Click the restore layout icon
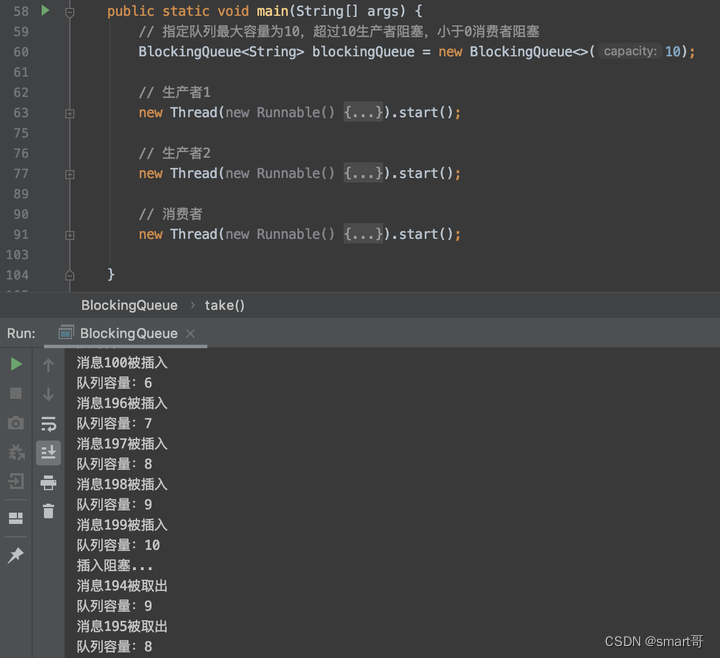The image size is (720, 658). tap(16, 518)
